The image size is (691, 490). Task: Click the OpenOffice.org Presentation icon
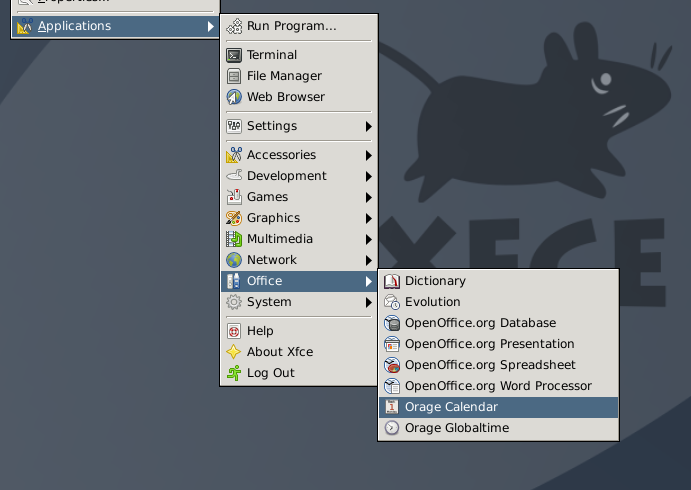tap(392, 344)
